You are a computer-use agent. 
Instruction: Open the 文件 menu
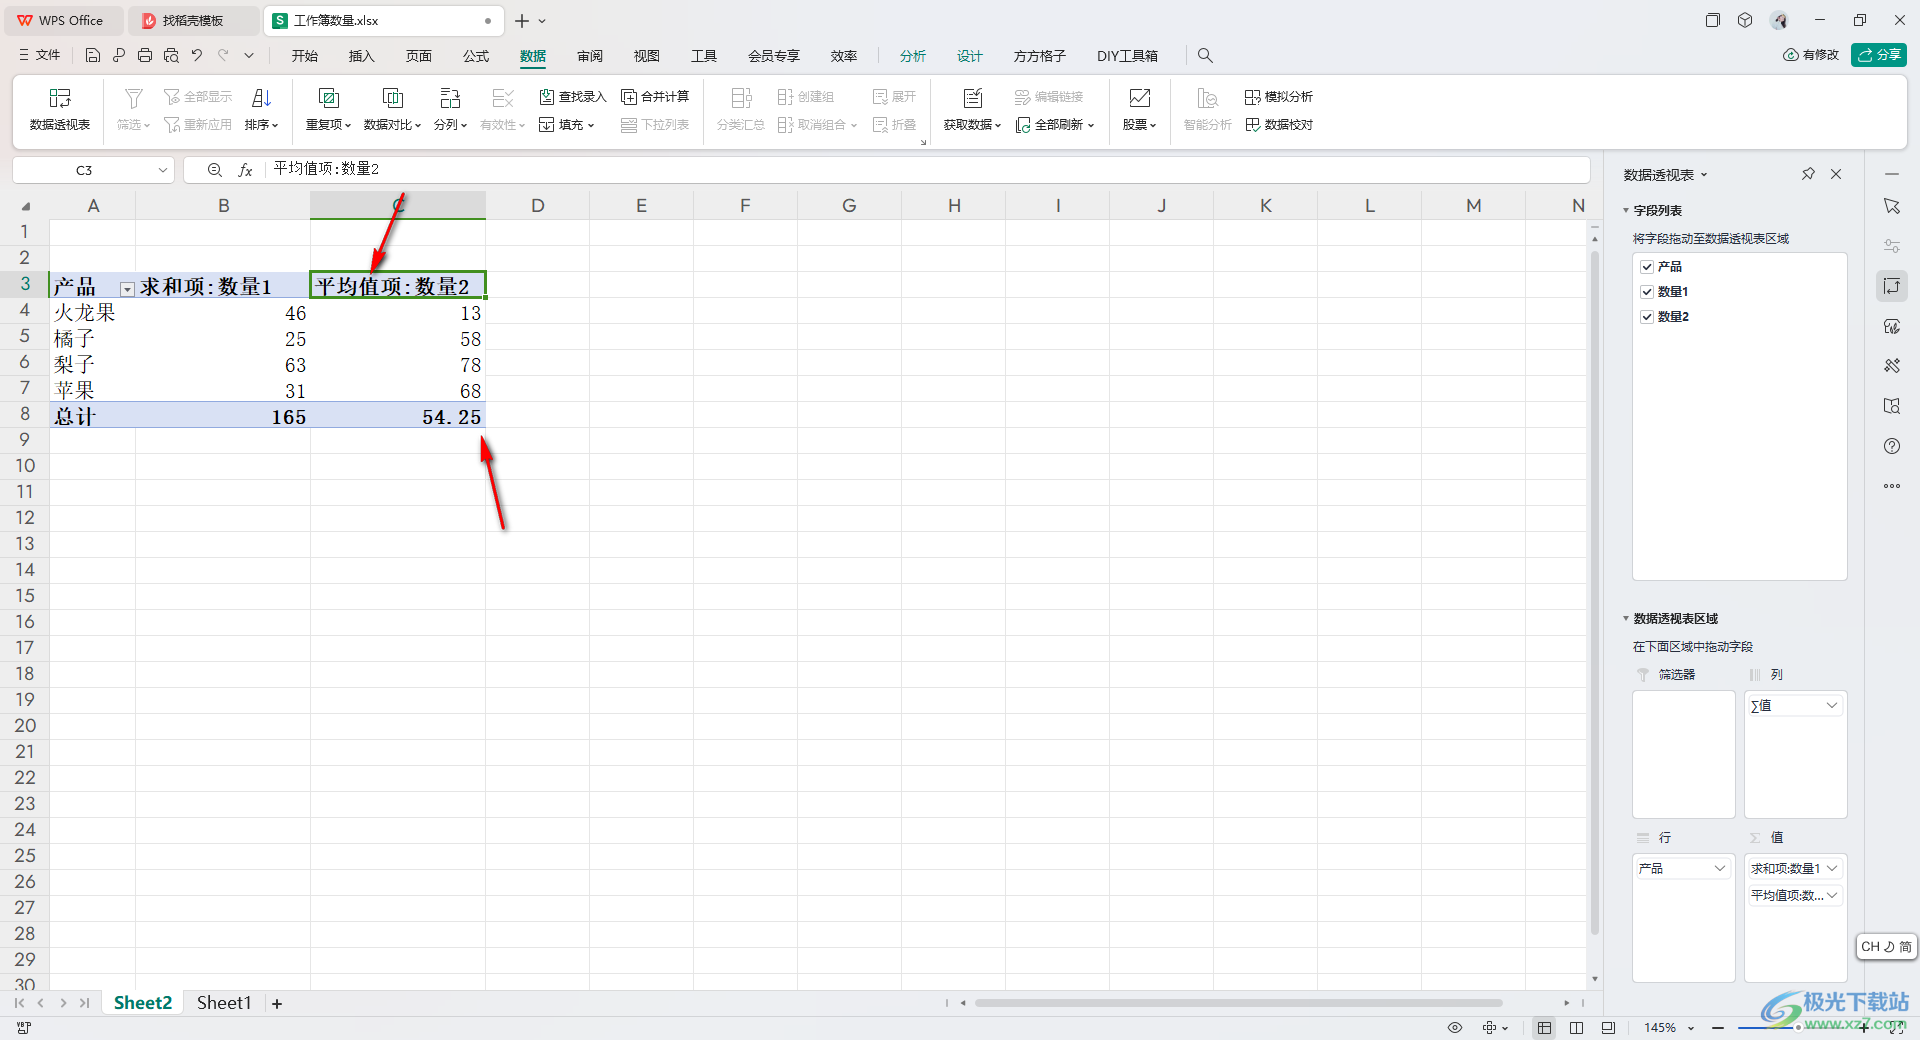coord(40,56)
